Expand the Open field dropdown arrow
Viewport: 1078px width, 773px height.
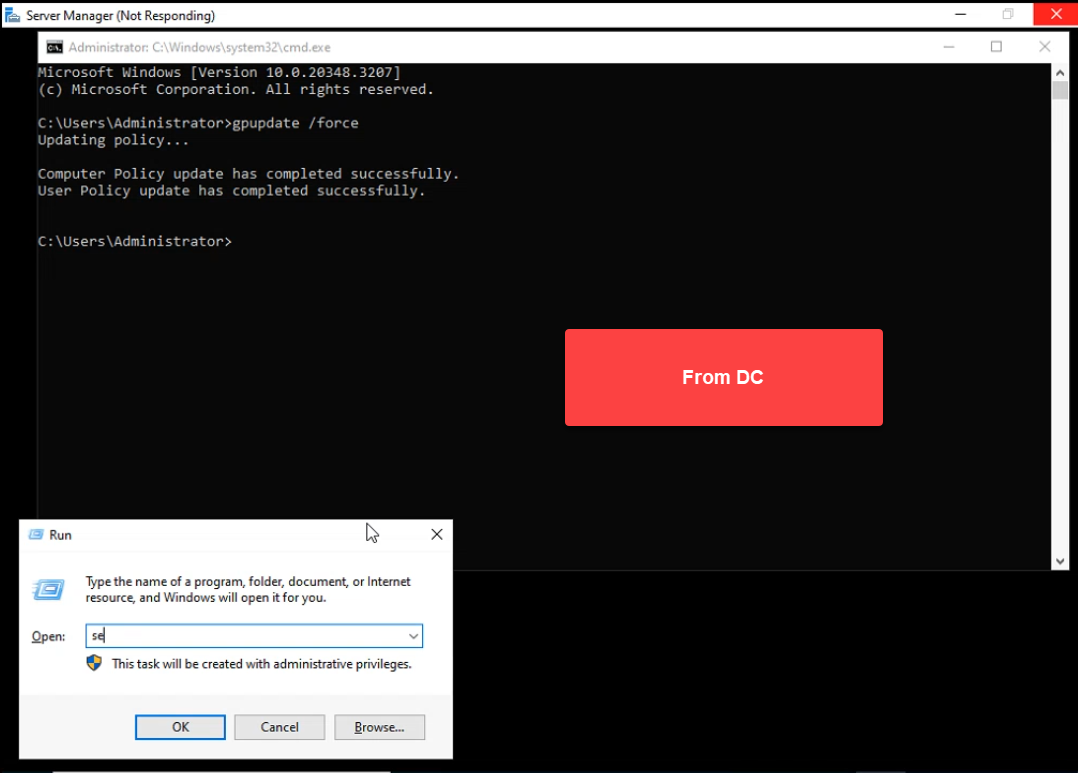[413, 636]
